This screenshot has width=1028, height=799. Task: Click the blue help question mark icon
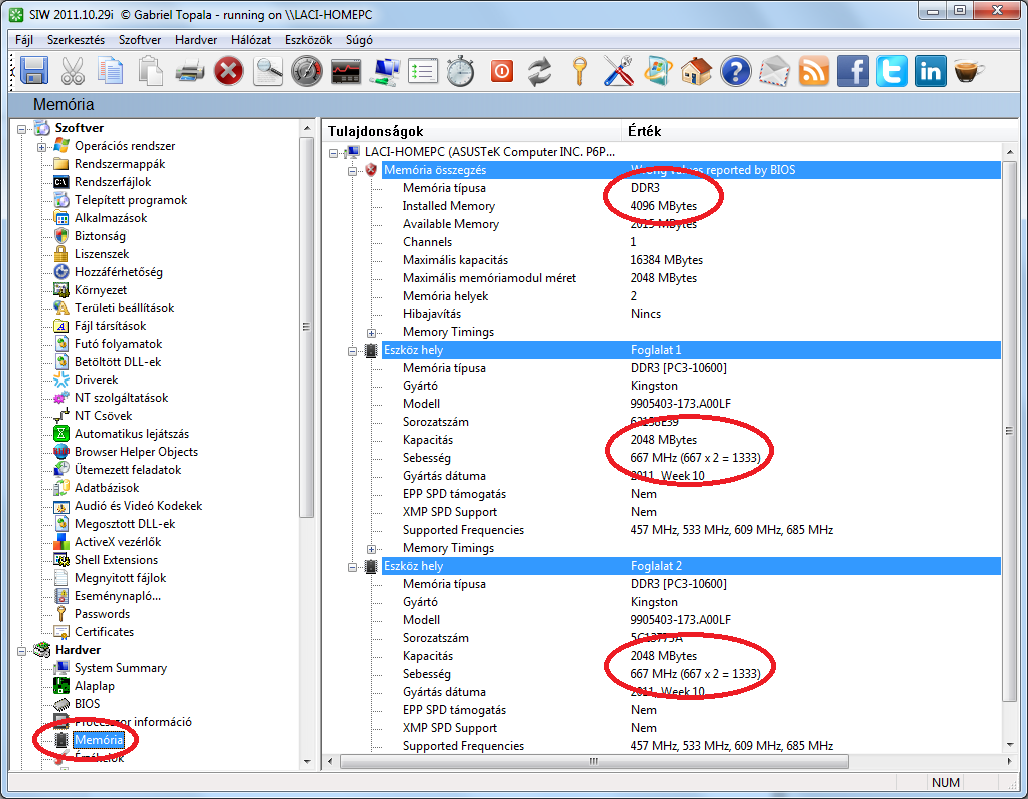click(736, 71)
